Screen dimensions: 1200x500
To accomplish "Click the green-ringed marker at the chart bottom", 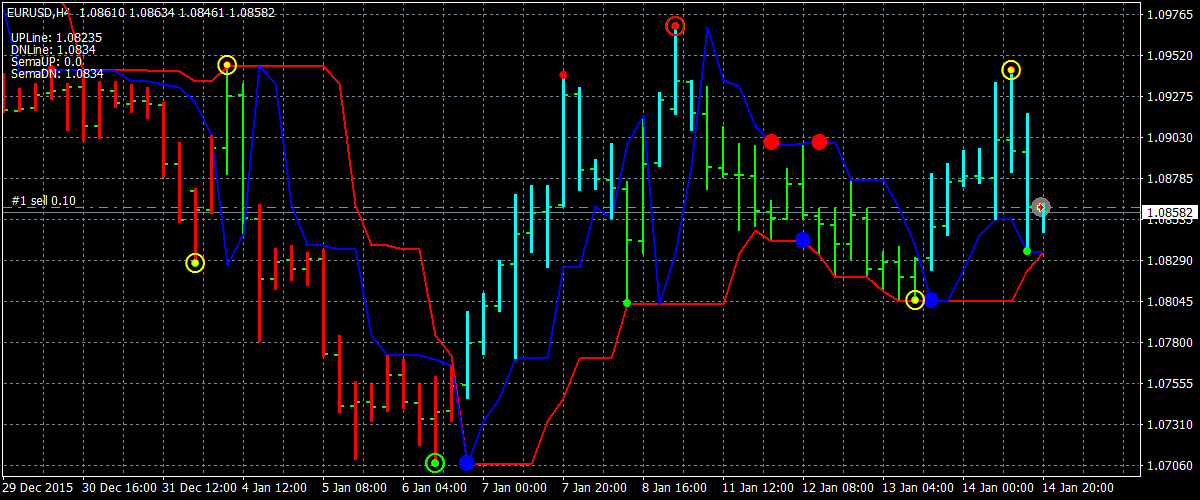I will [x=434, y=462].
